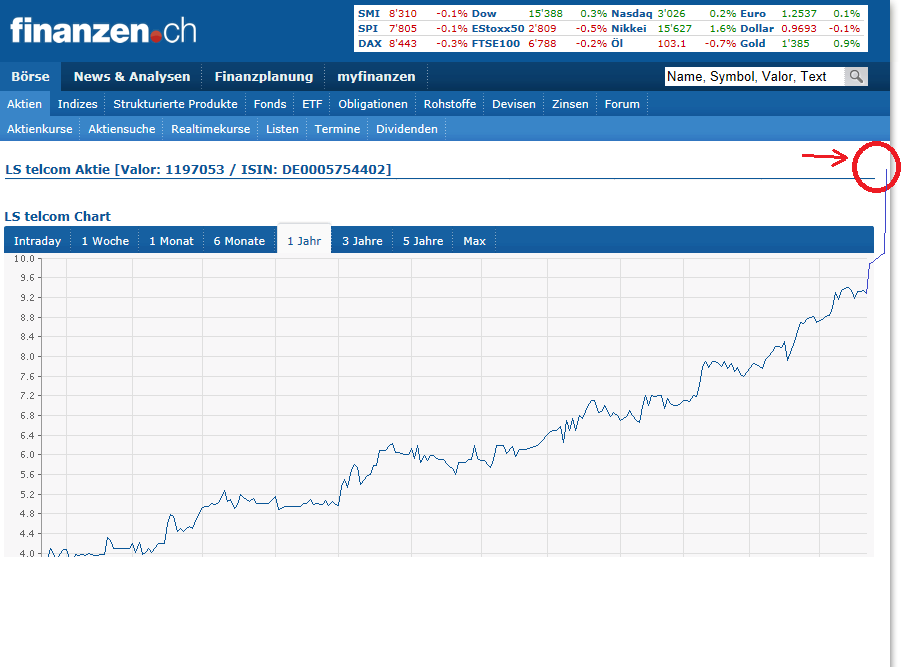The image size is (908, 667).
Task: Go to myfinanzen section
Action: 376,77
